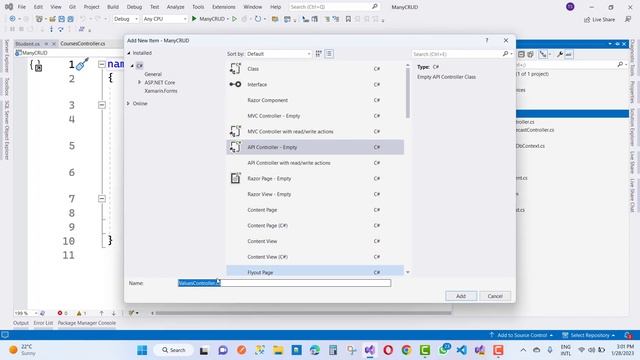Click Select Repository in status bar

point(589,335)
